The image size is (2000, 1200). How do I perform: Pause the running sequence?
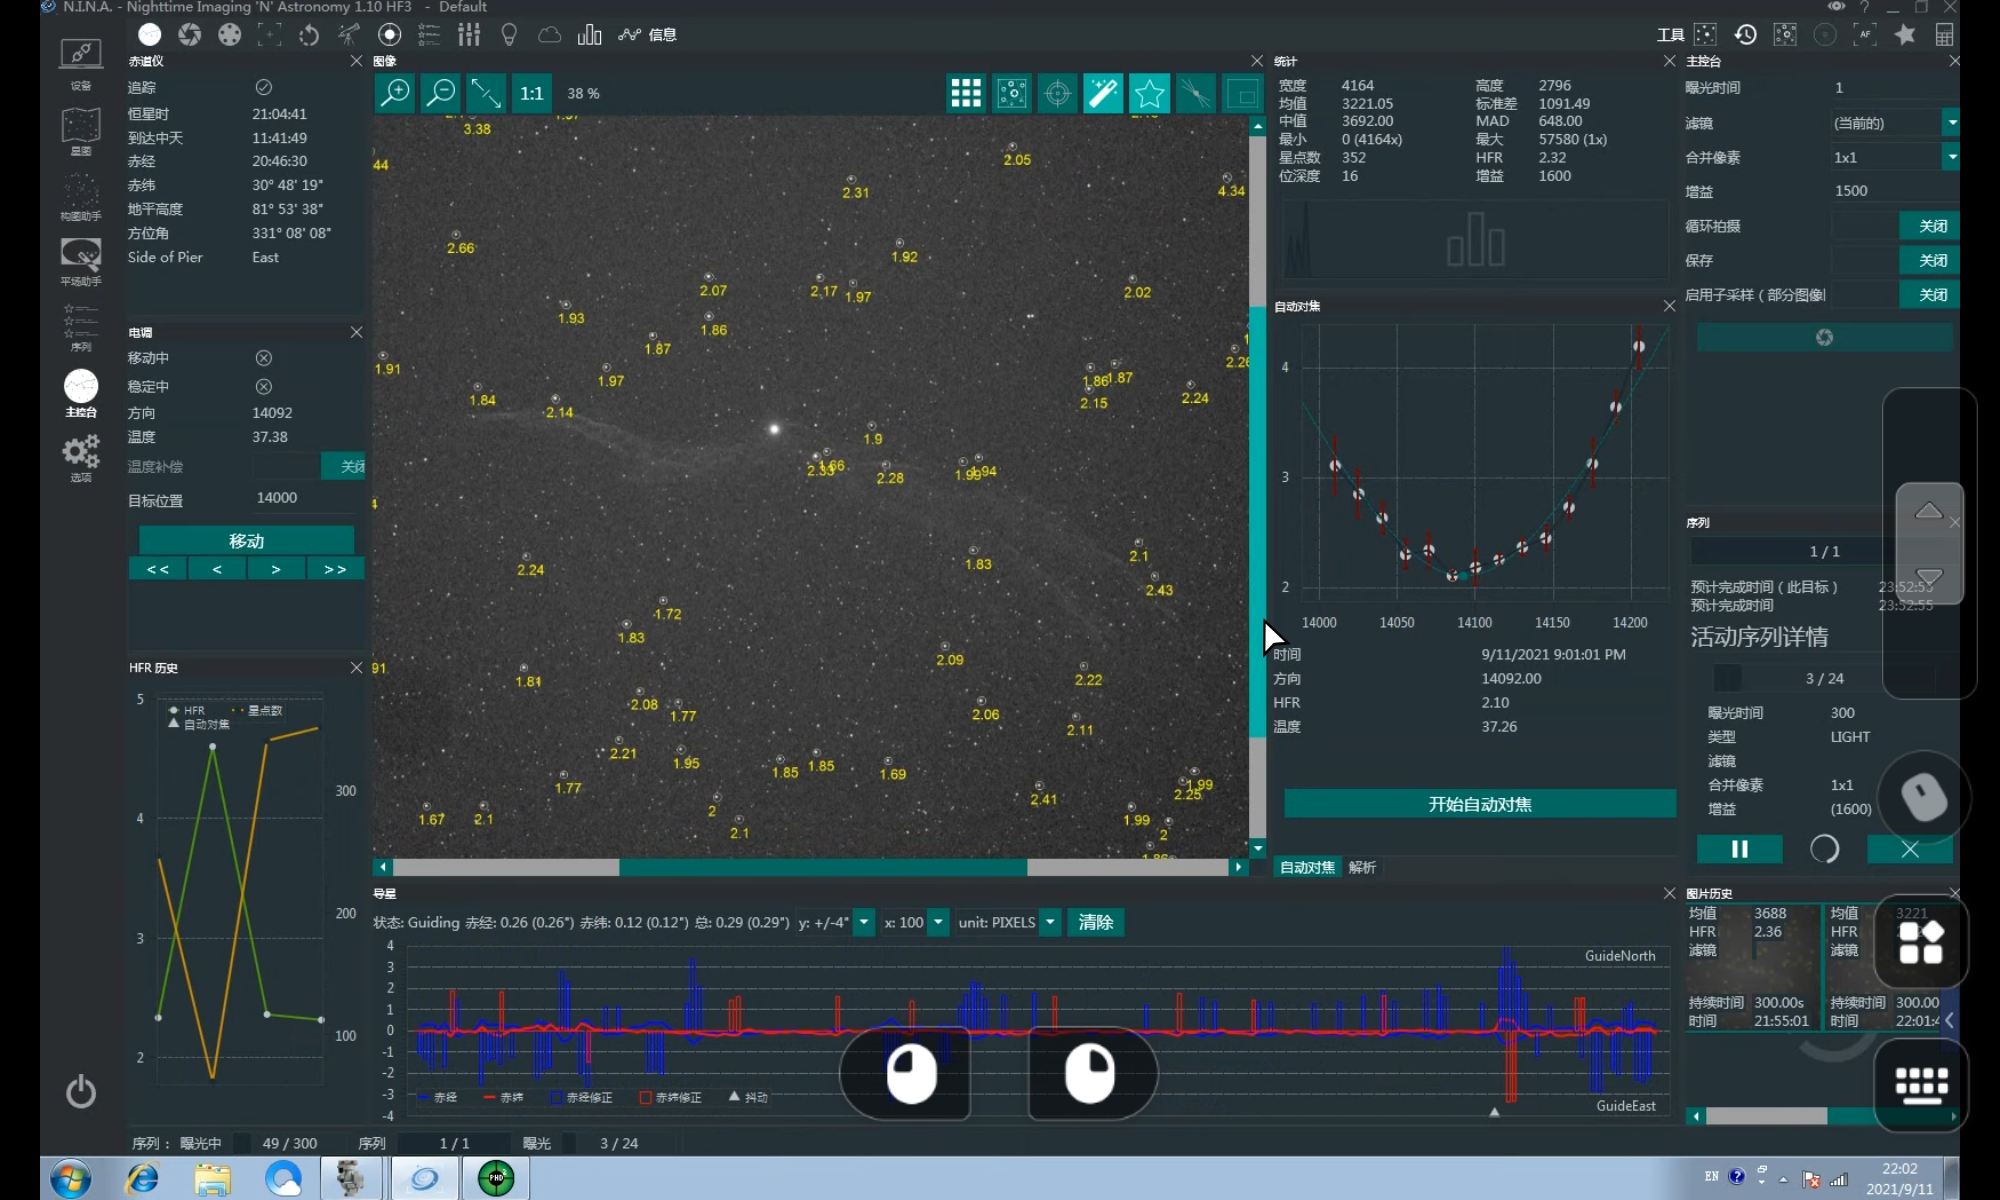[1739, 849]
